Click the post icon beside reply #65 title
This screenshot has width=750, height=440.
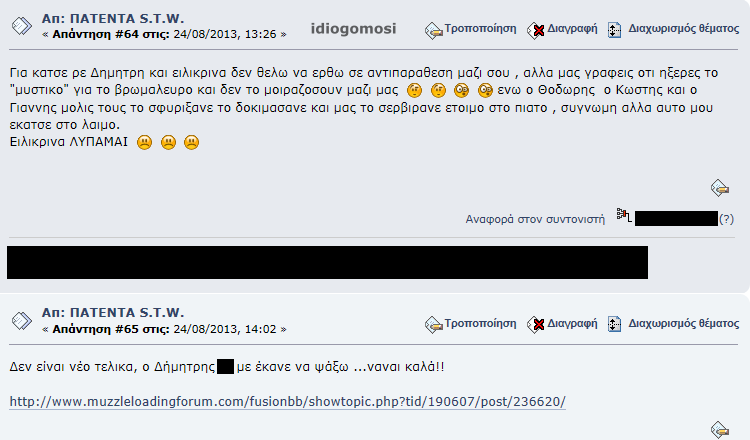22,321
